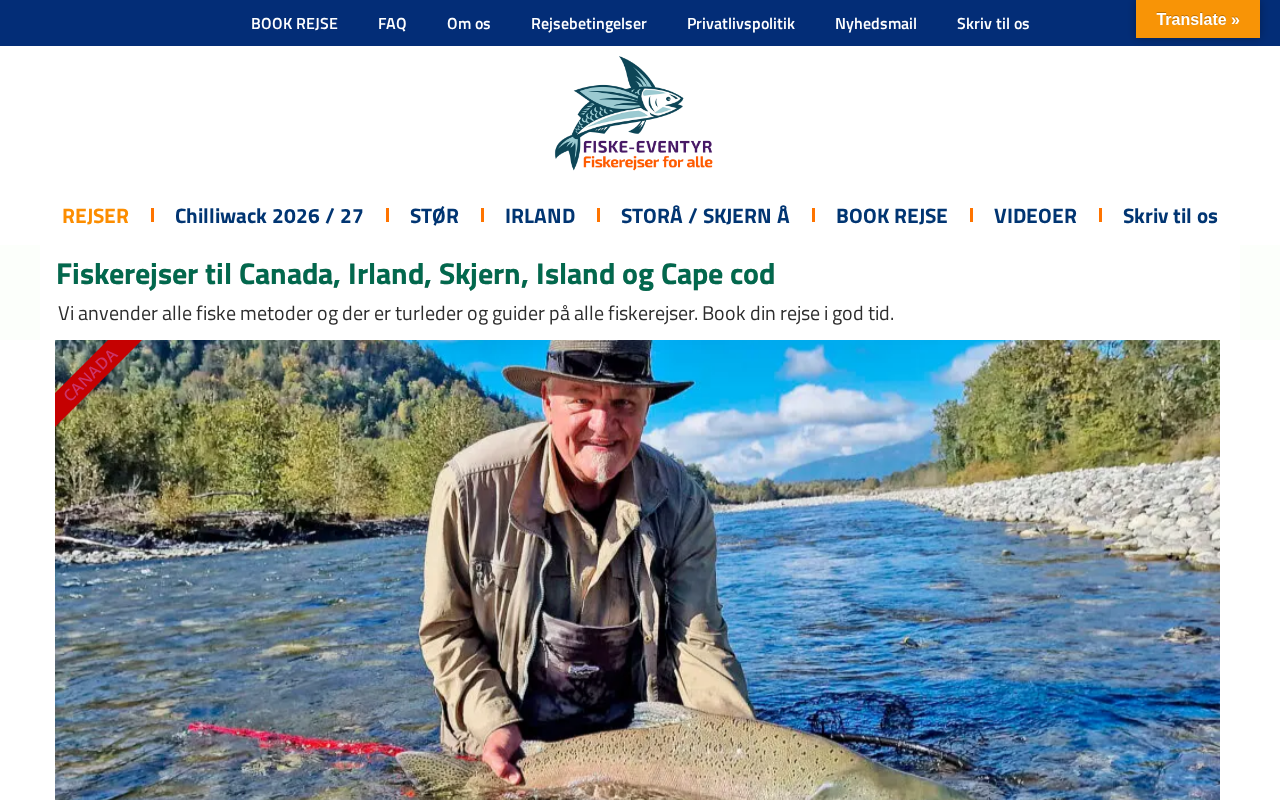Open STORÅ / SKJERN Å menu item
The width and height of the screenshot is (1280, 800).
[705, 215]
